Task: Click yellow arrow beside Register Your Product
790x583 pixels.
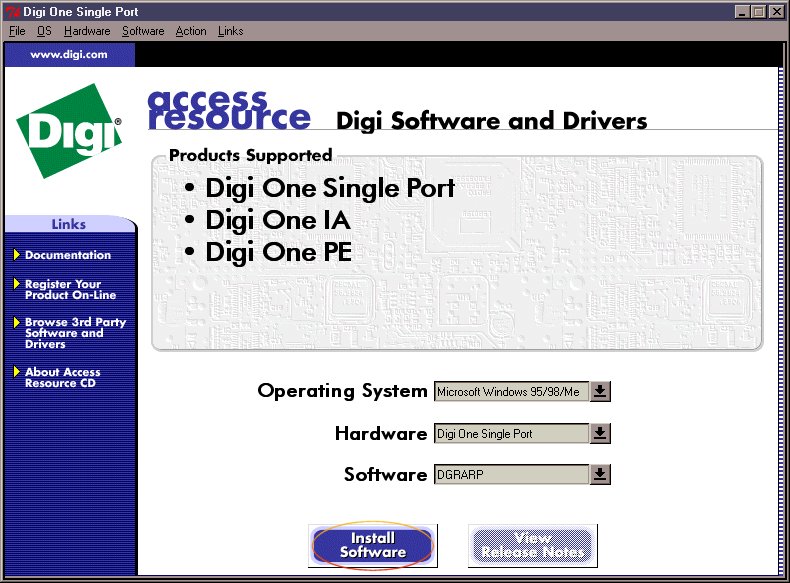Action: [x=17, y=284]
